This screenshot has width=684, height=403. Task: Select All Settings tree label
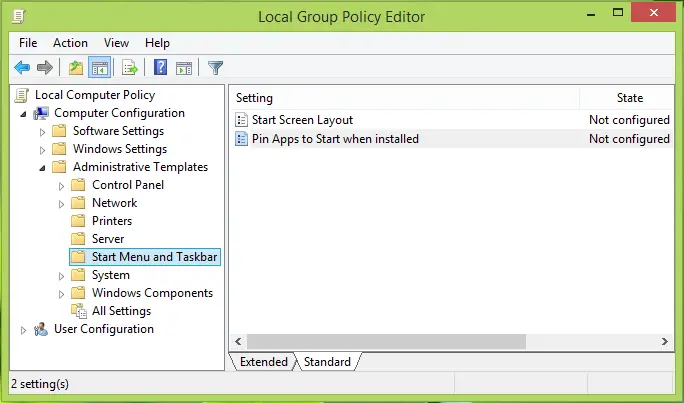[x=121, y=311]
